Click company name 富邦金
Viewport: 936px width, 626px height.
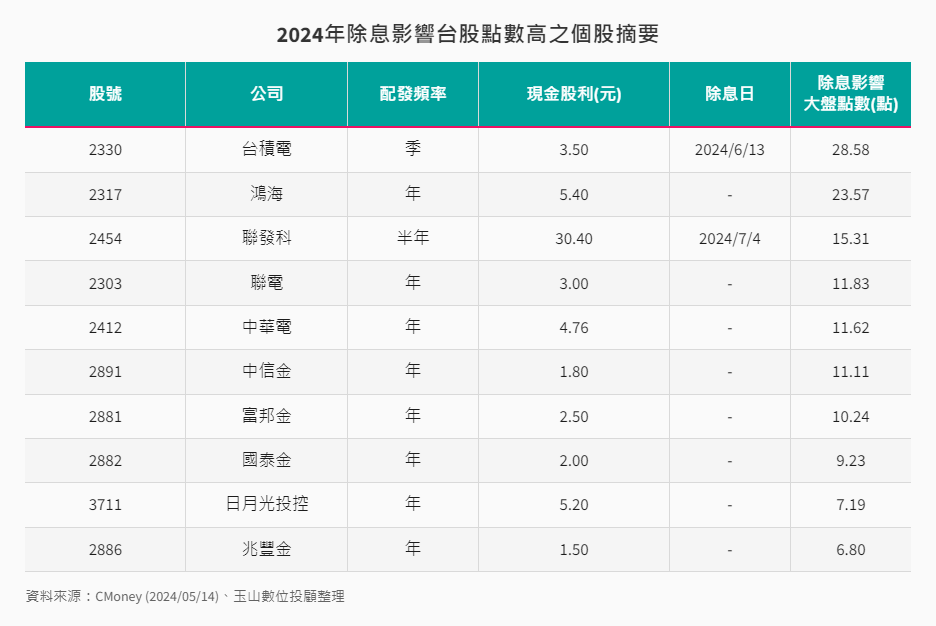[x=266, y=416]
